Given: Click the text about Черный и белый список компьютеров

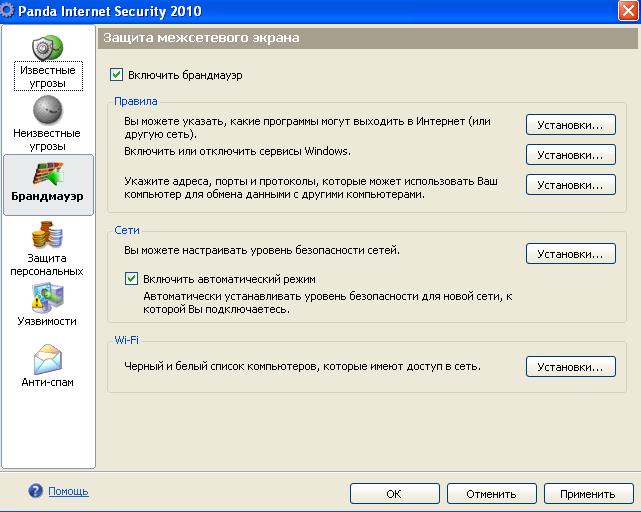Looking at the screenshot, I should [x=302, y=366].
